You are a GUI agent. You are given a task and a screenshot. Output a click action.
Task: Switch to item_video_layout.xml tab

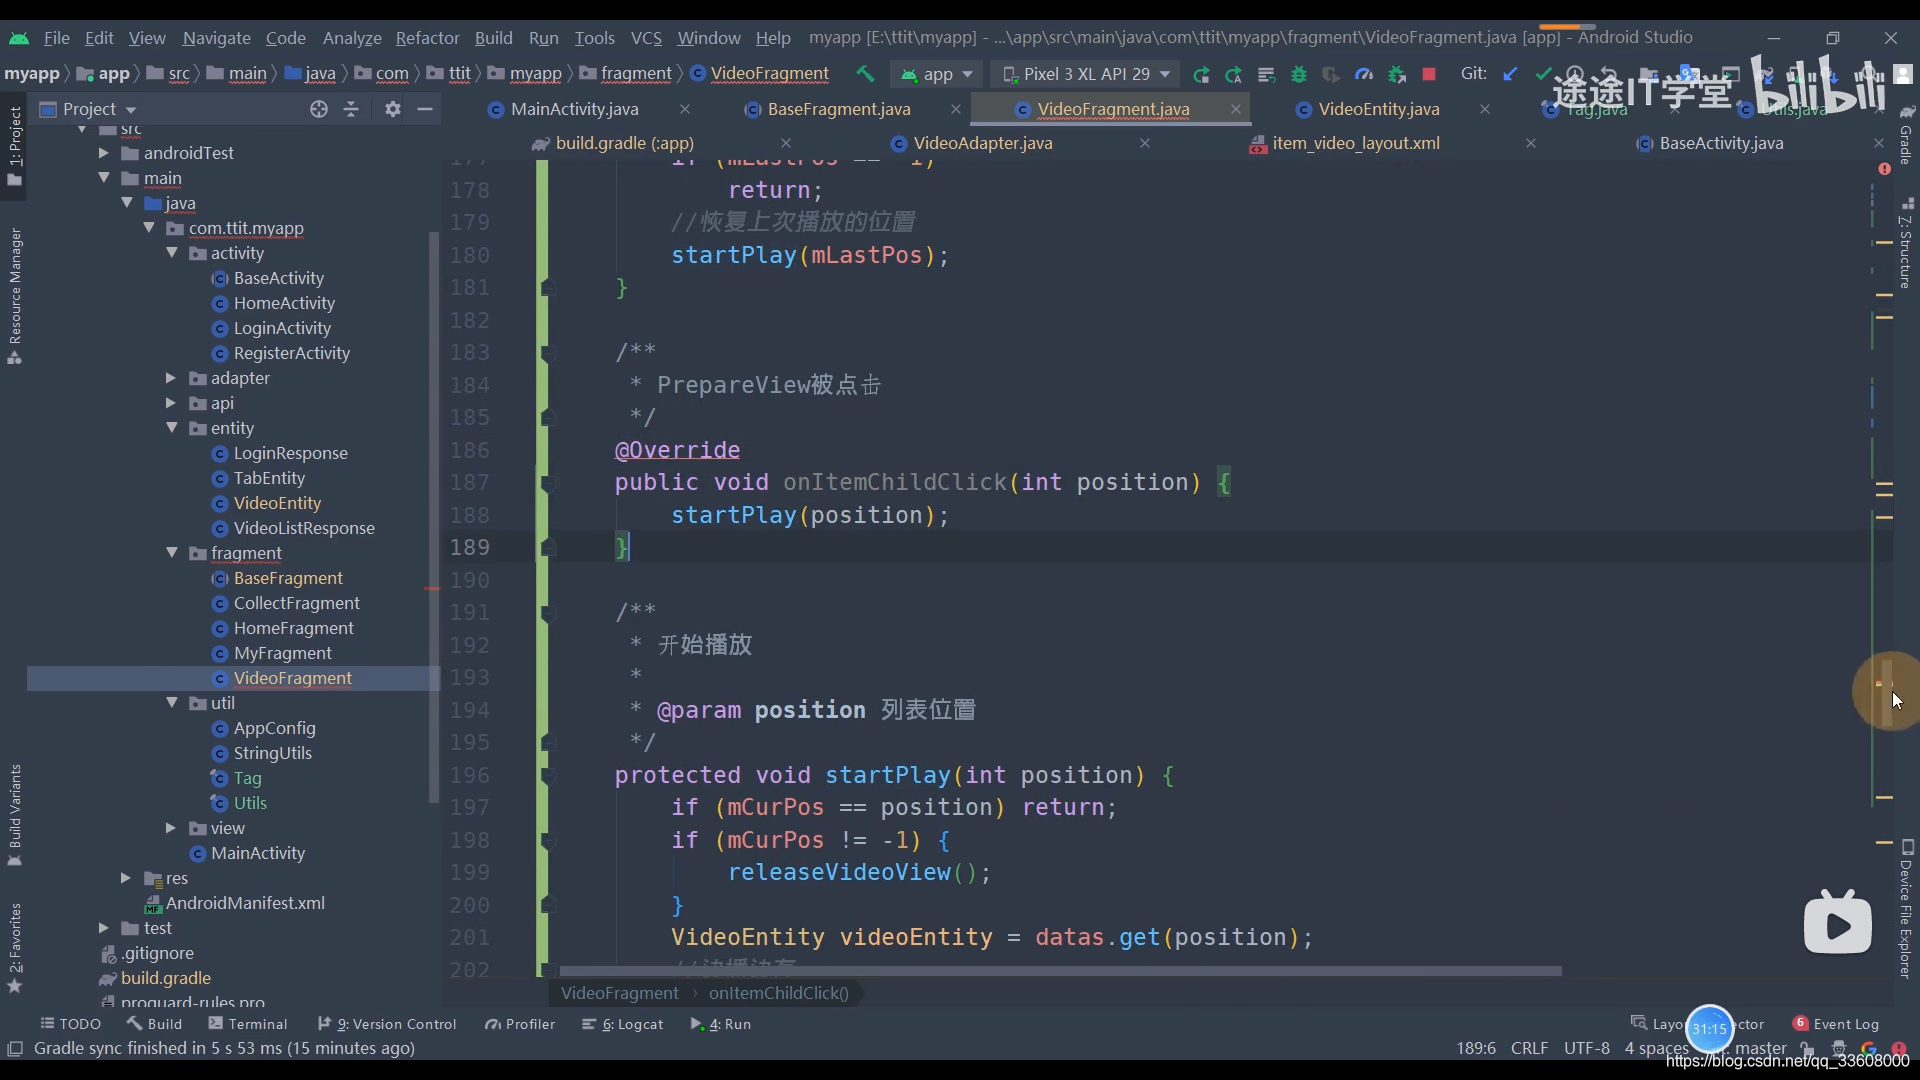pyautogui.click(x=1355, y=143)
